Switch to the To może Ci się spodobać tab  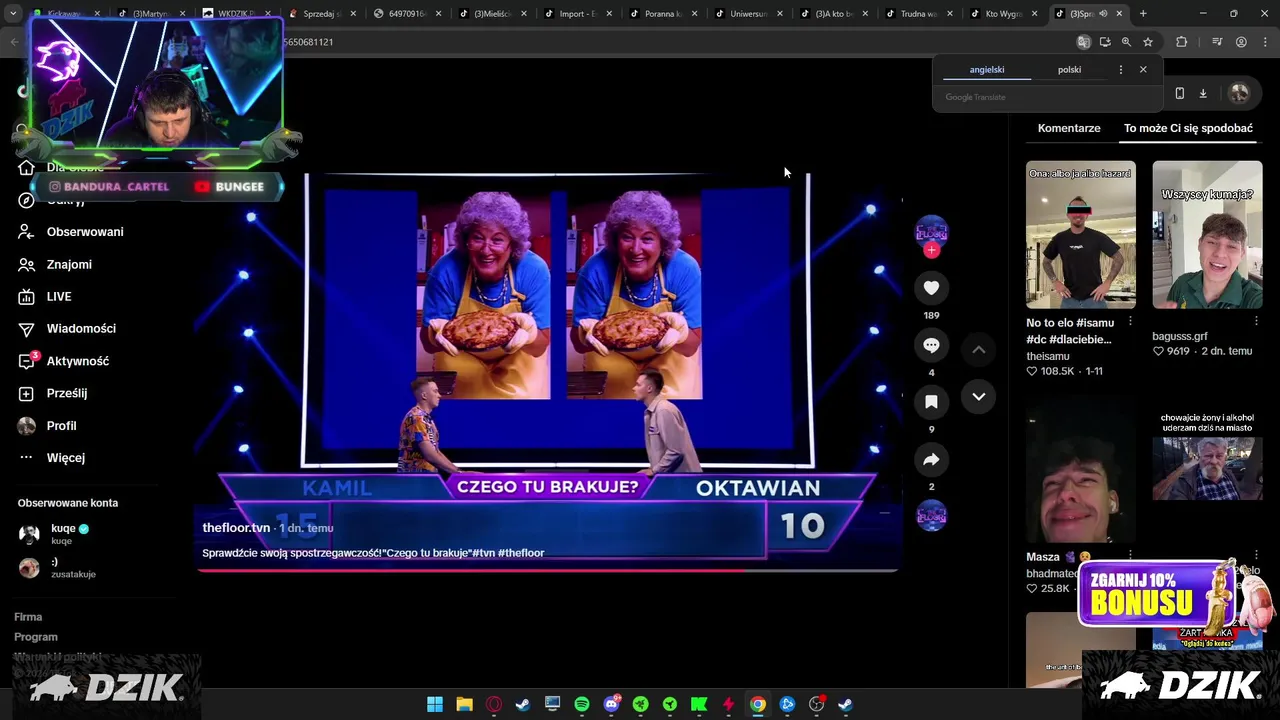(1188, 128)
